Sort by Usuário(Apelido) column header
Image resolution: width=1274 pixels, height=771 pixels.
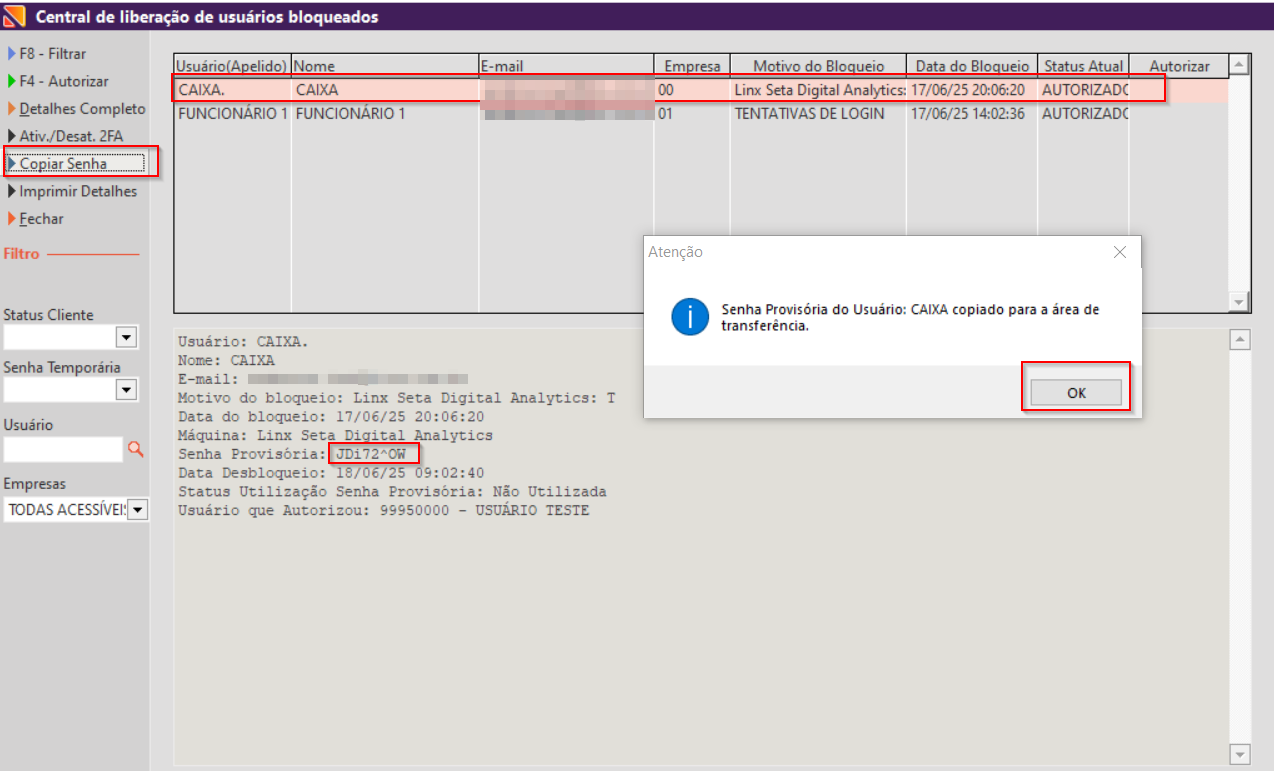coord(233,66)
